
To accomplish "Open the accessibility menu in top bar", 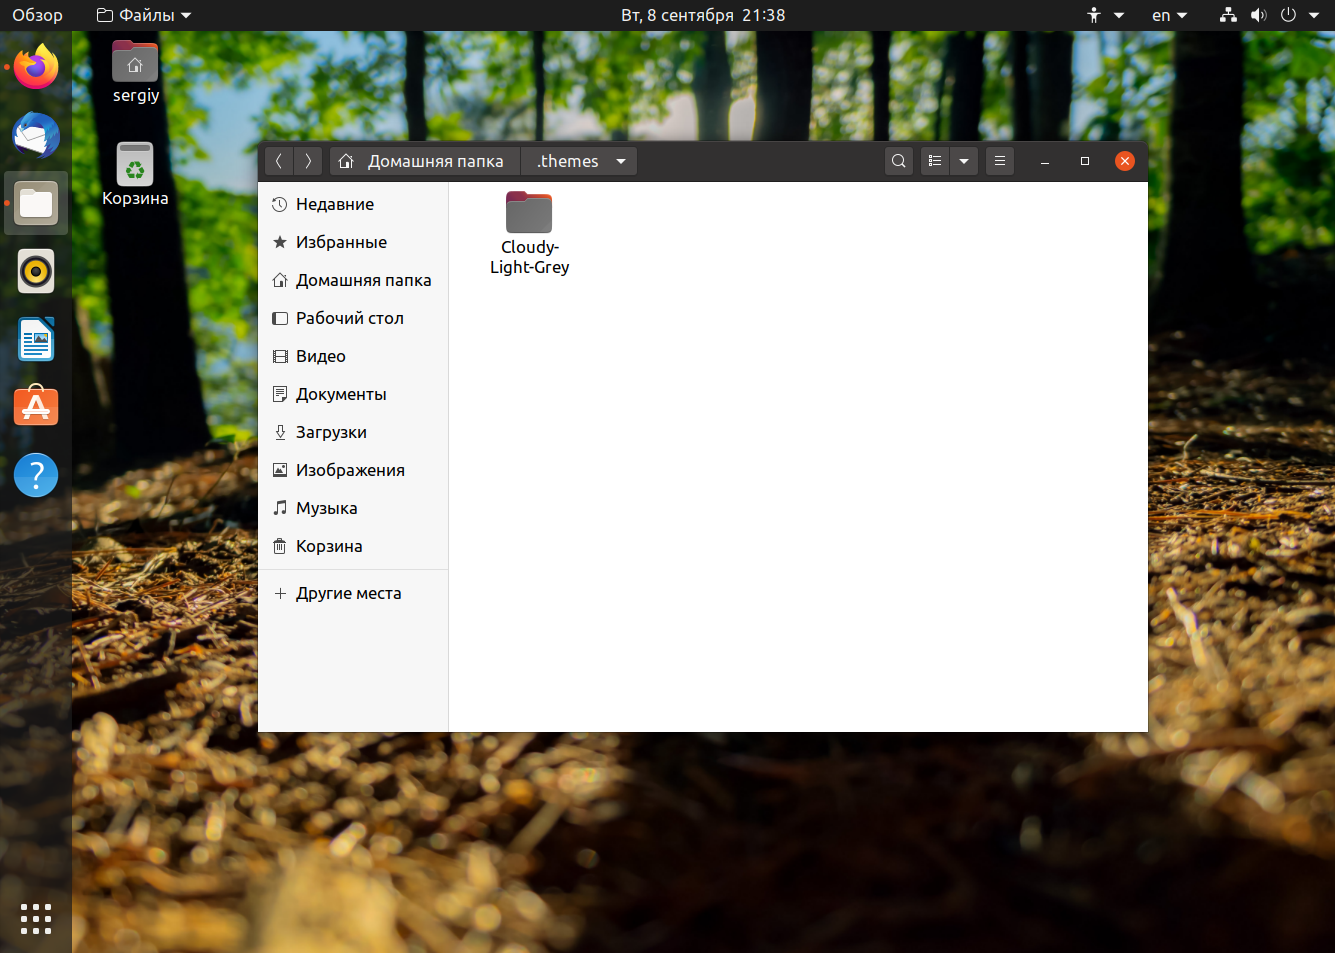I will 1106,15.
